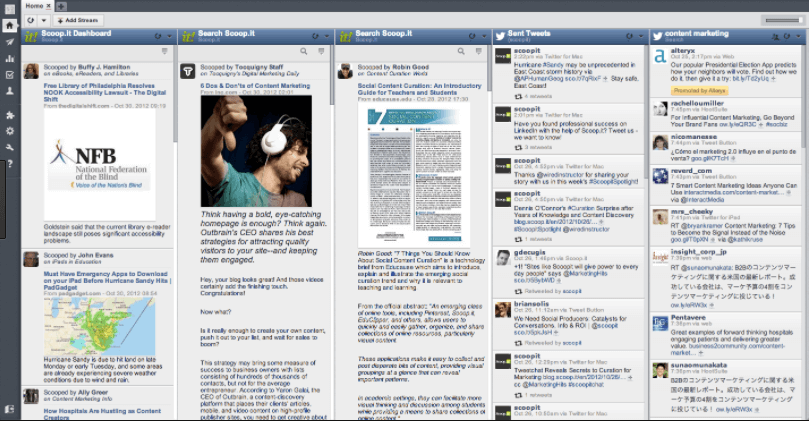Click filter icon in second Search Scoop.it stream
This screenshot has width=809, height=421.
pos(479,51)
